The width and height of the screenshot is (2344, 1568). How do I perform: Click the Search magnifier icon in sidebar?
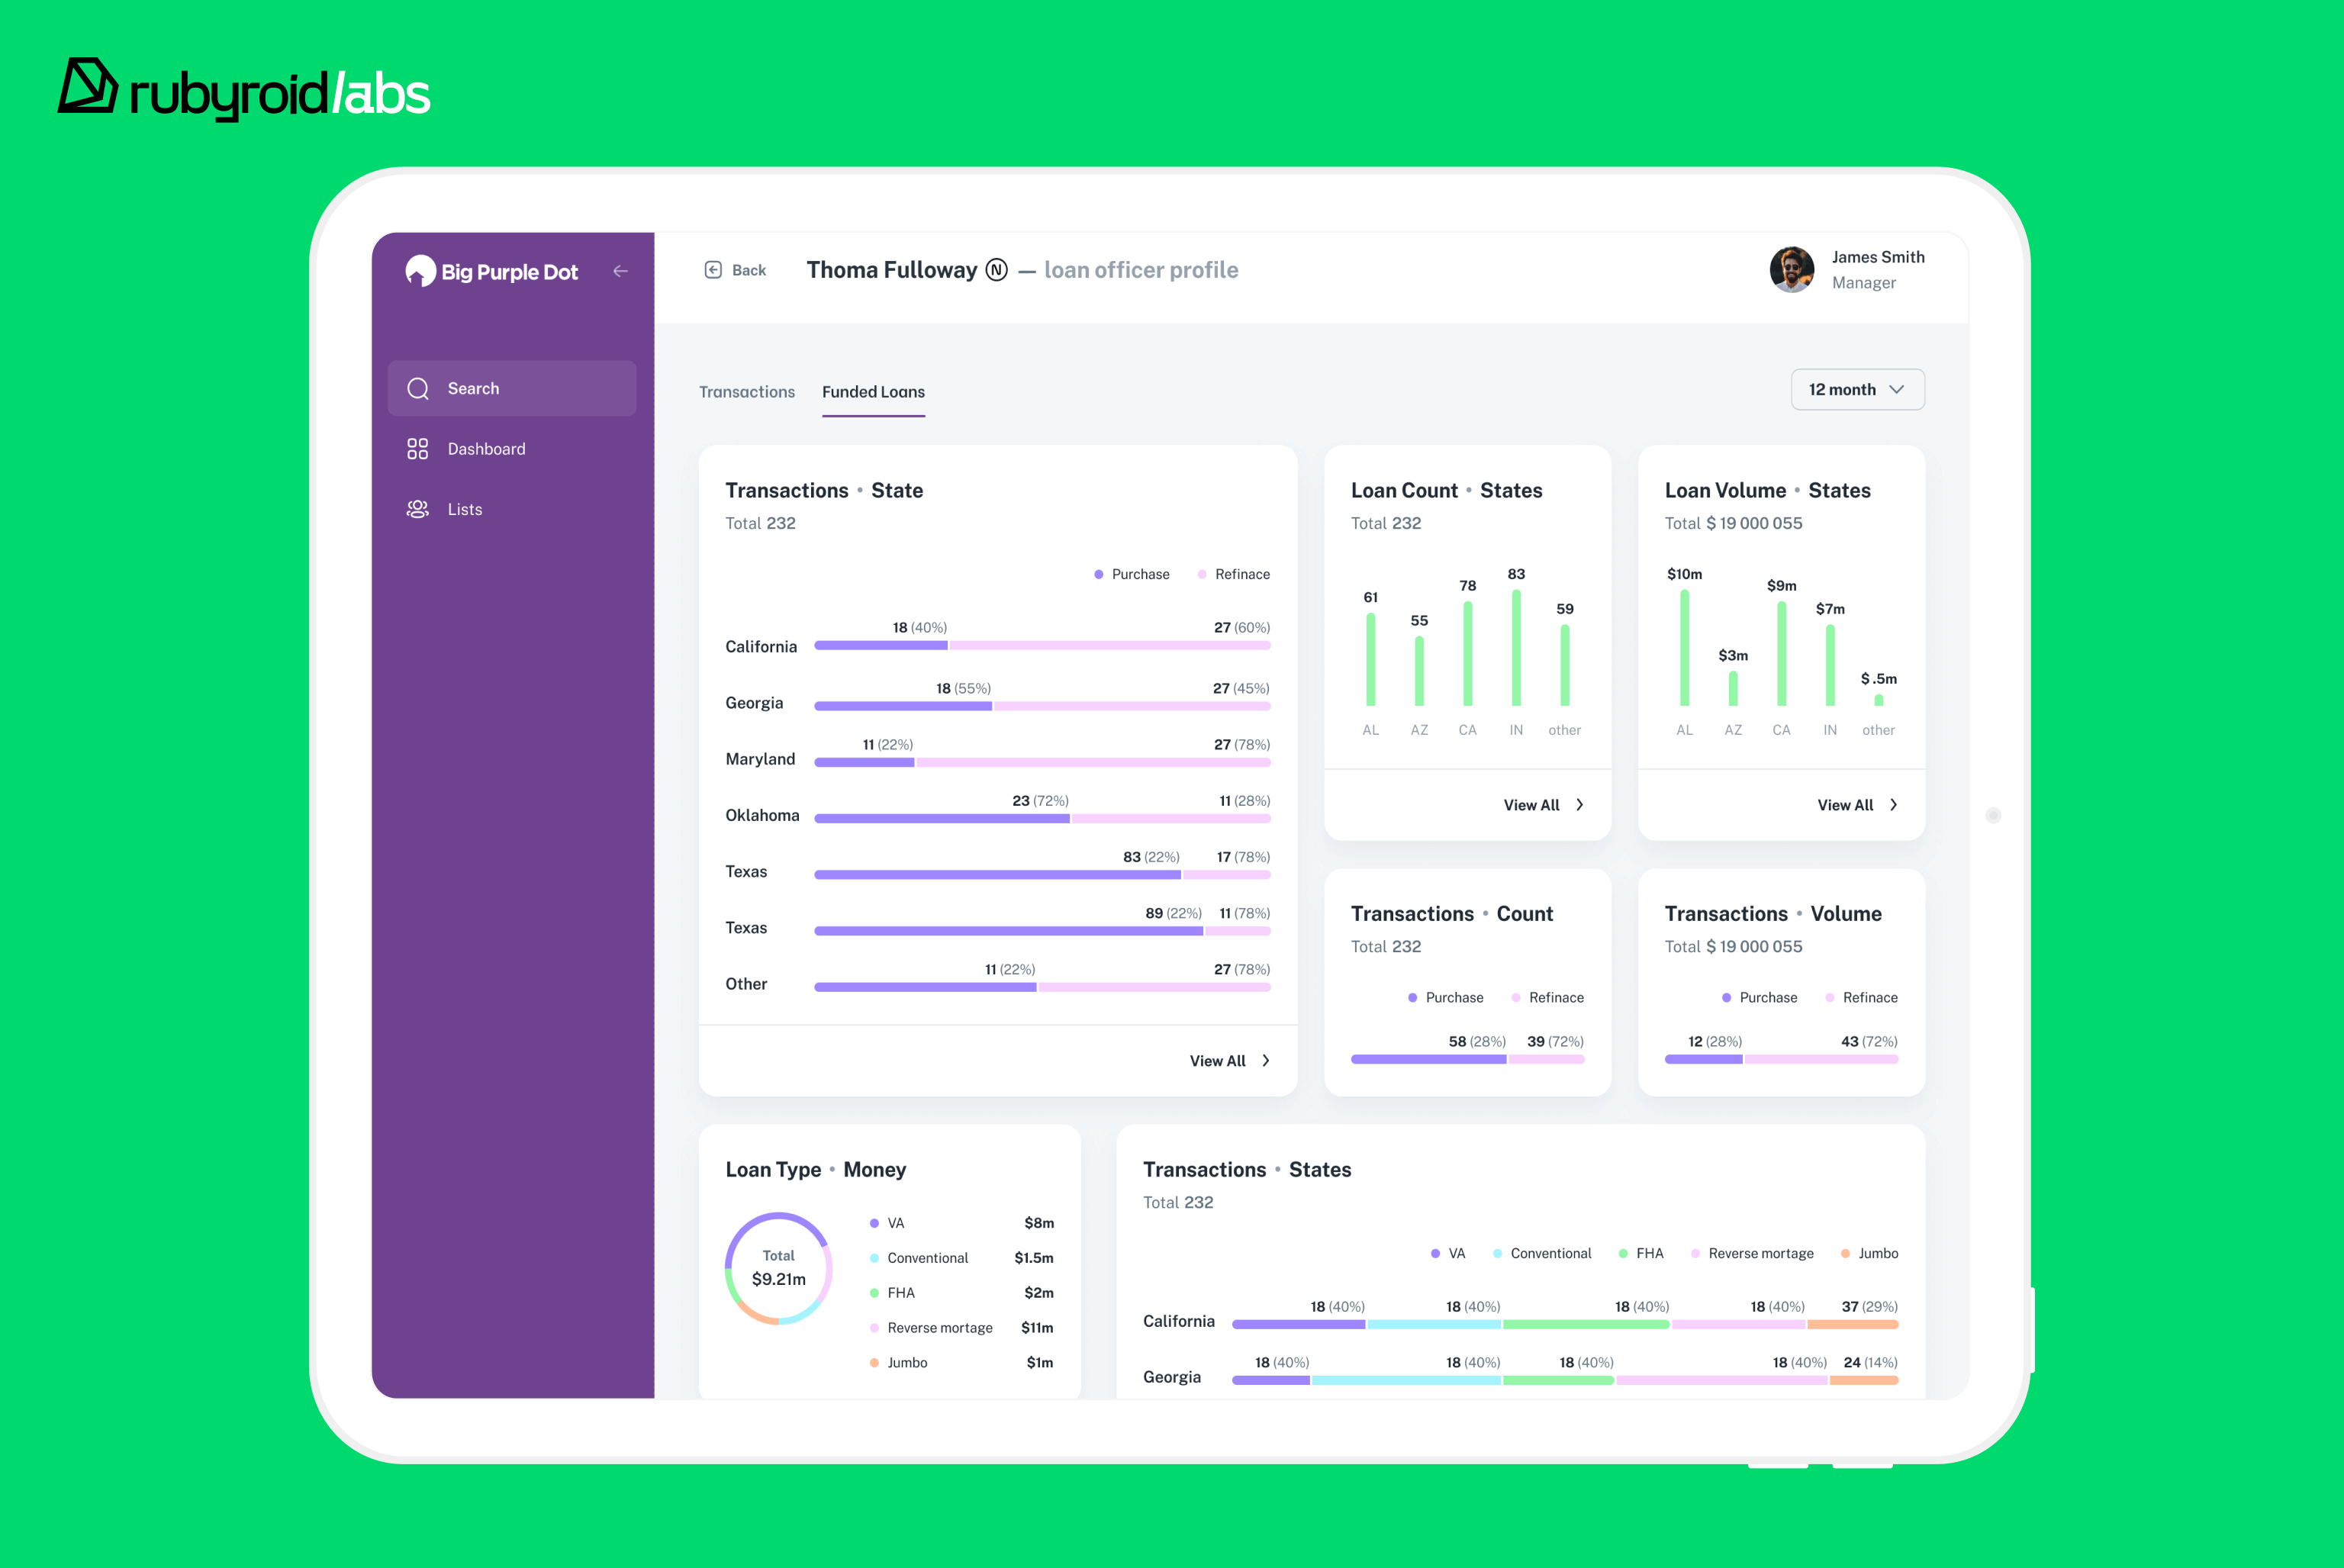click(x=418, y=389)
